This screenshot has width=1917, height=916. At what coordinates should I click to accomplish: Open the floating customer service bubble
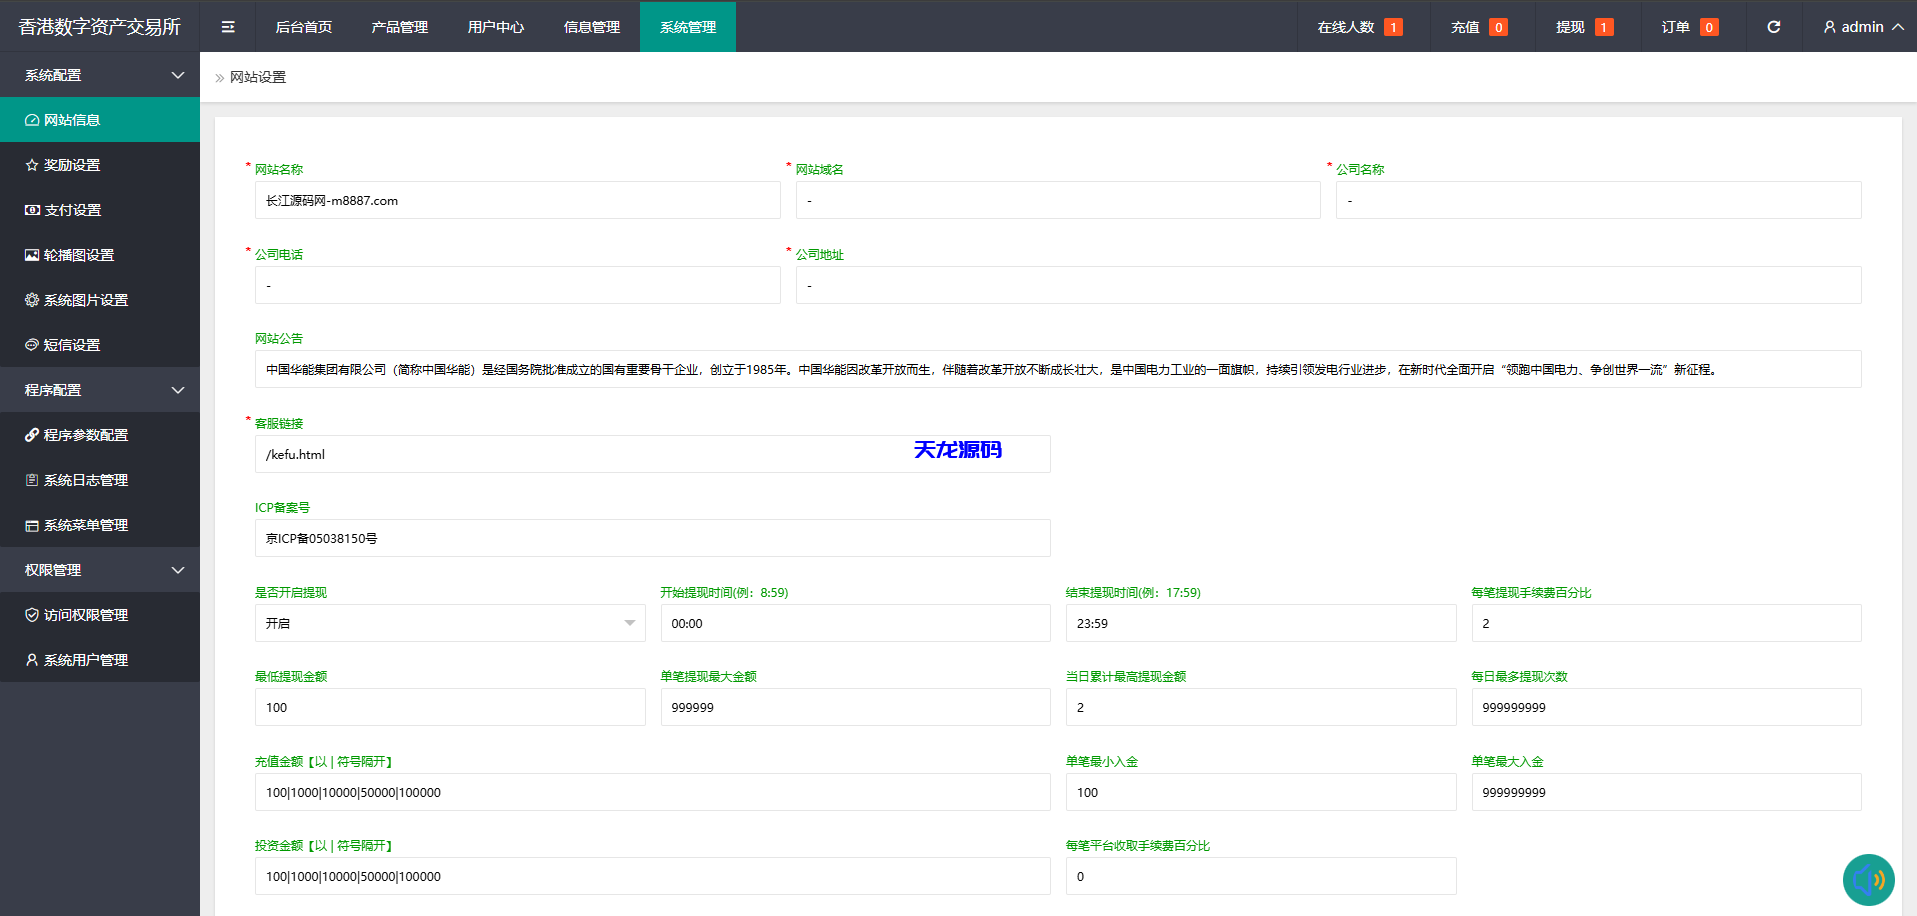tap(1867, 879)
